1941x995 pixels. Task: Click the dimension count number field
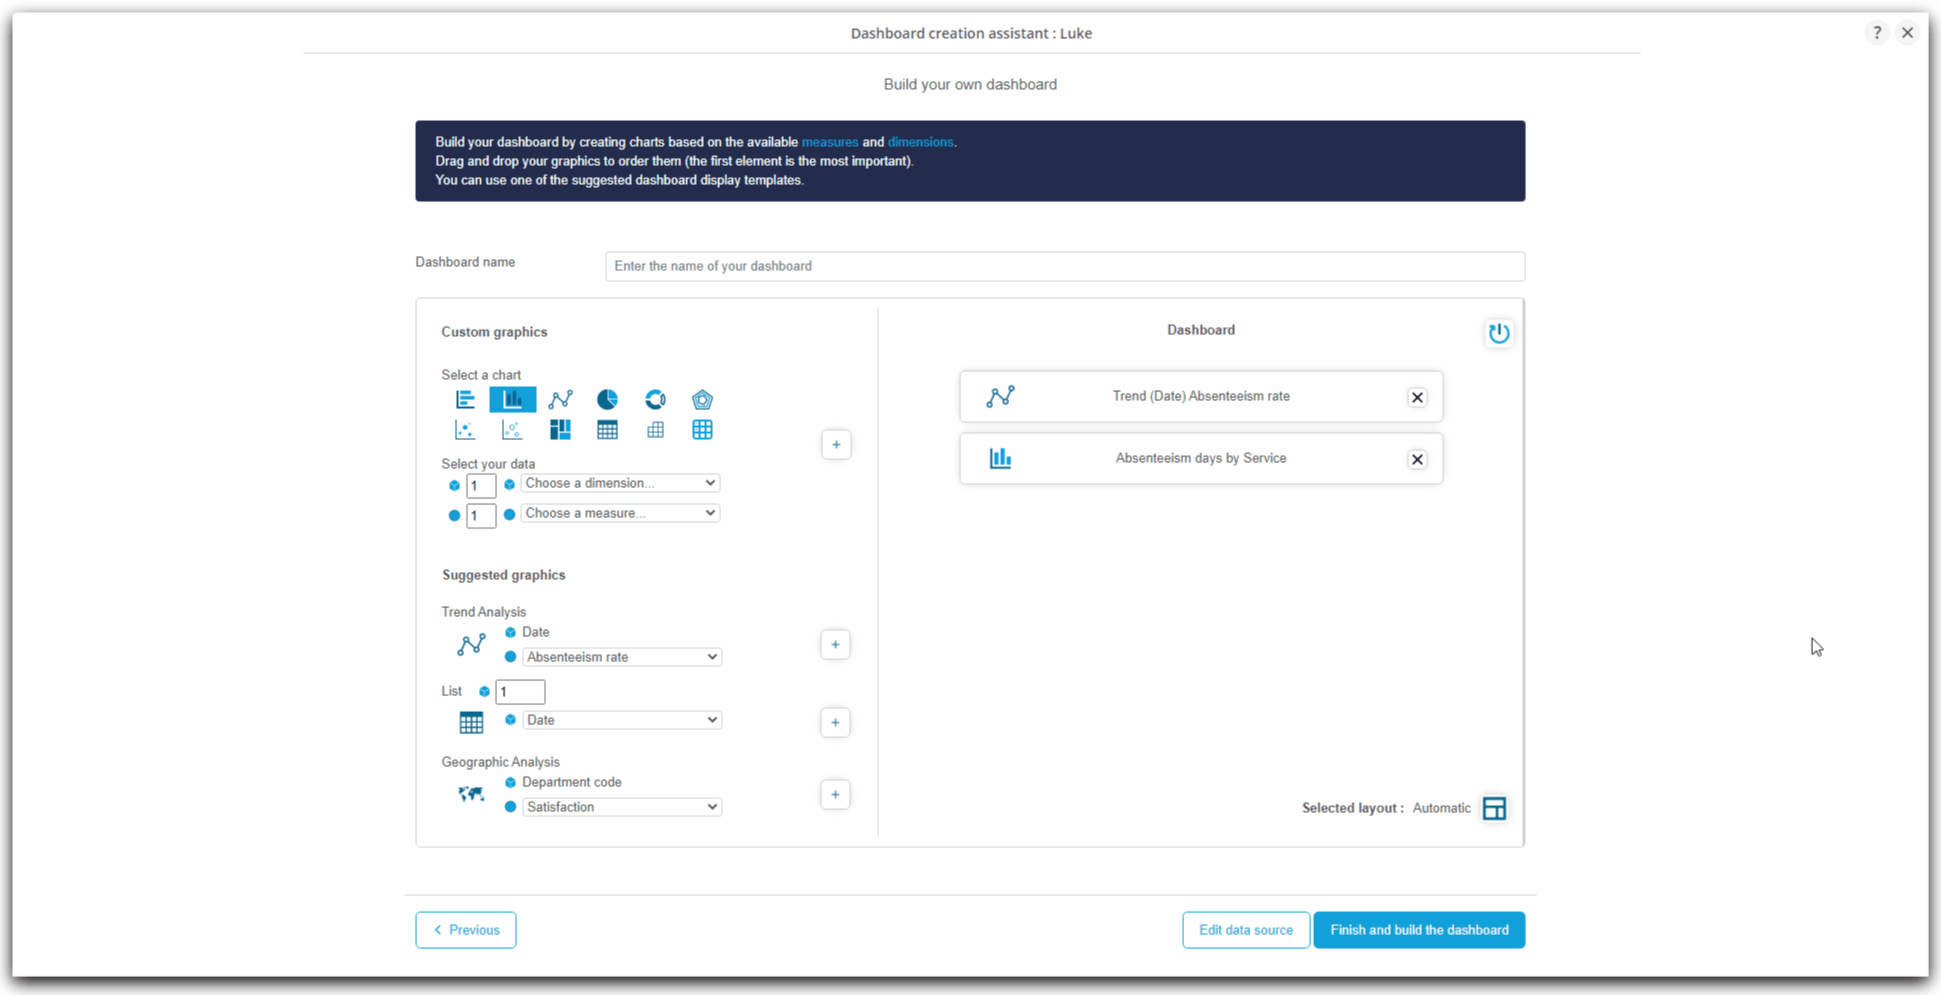[481, 486]
